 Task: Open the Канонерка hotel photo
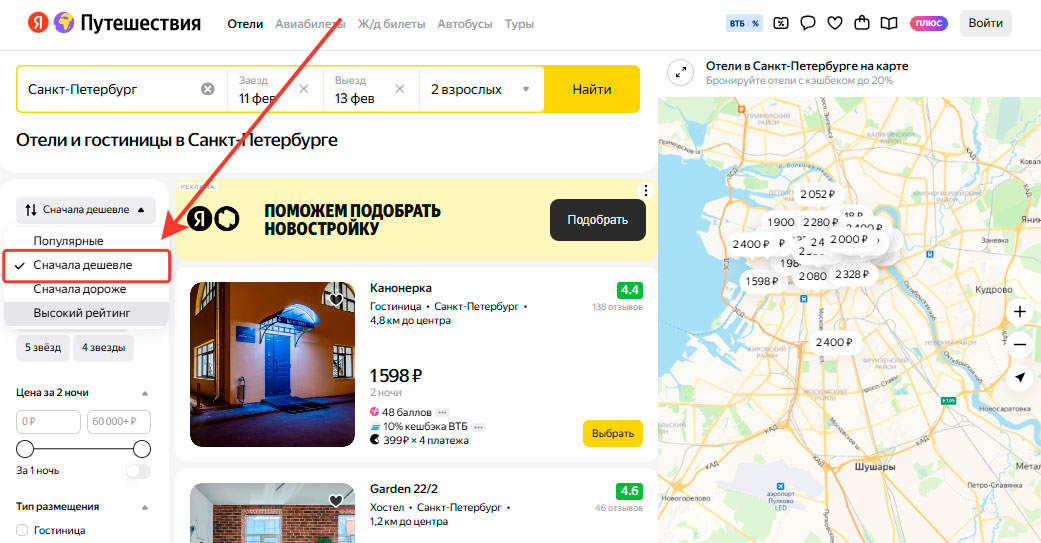272,364
